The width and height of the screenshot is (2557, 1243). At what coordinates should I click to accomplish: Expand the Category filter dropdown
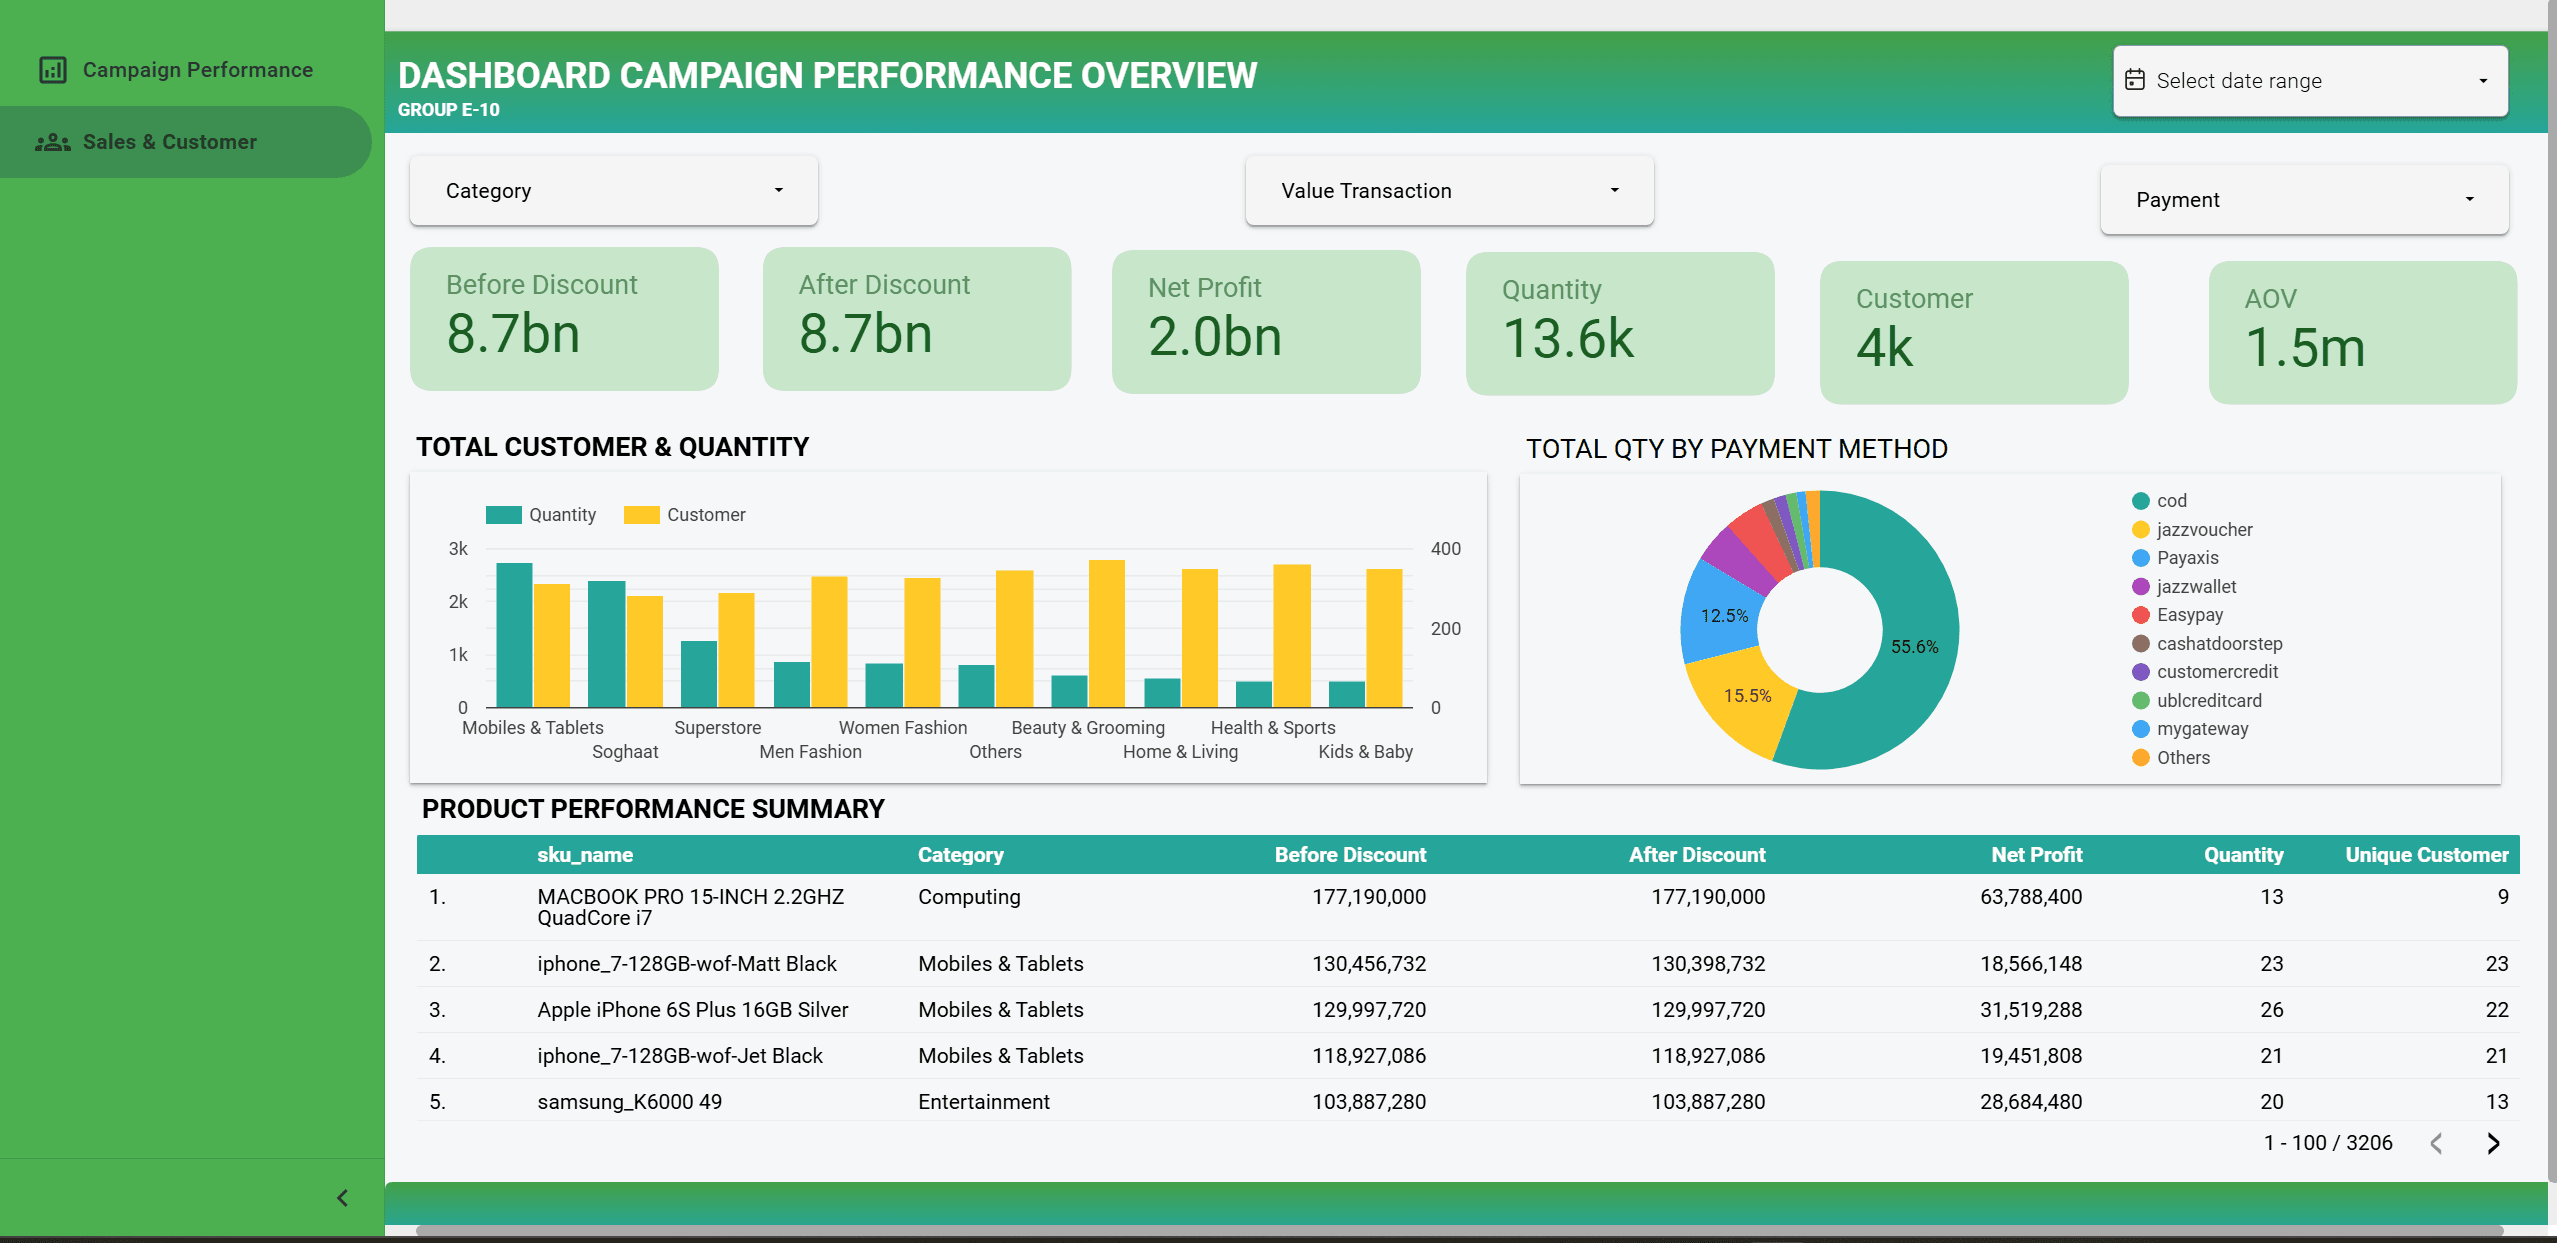click(614, 190)
